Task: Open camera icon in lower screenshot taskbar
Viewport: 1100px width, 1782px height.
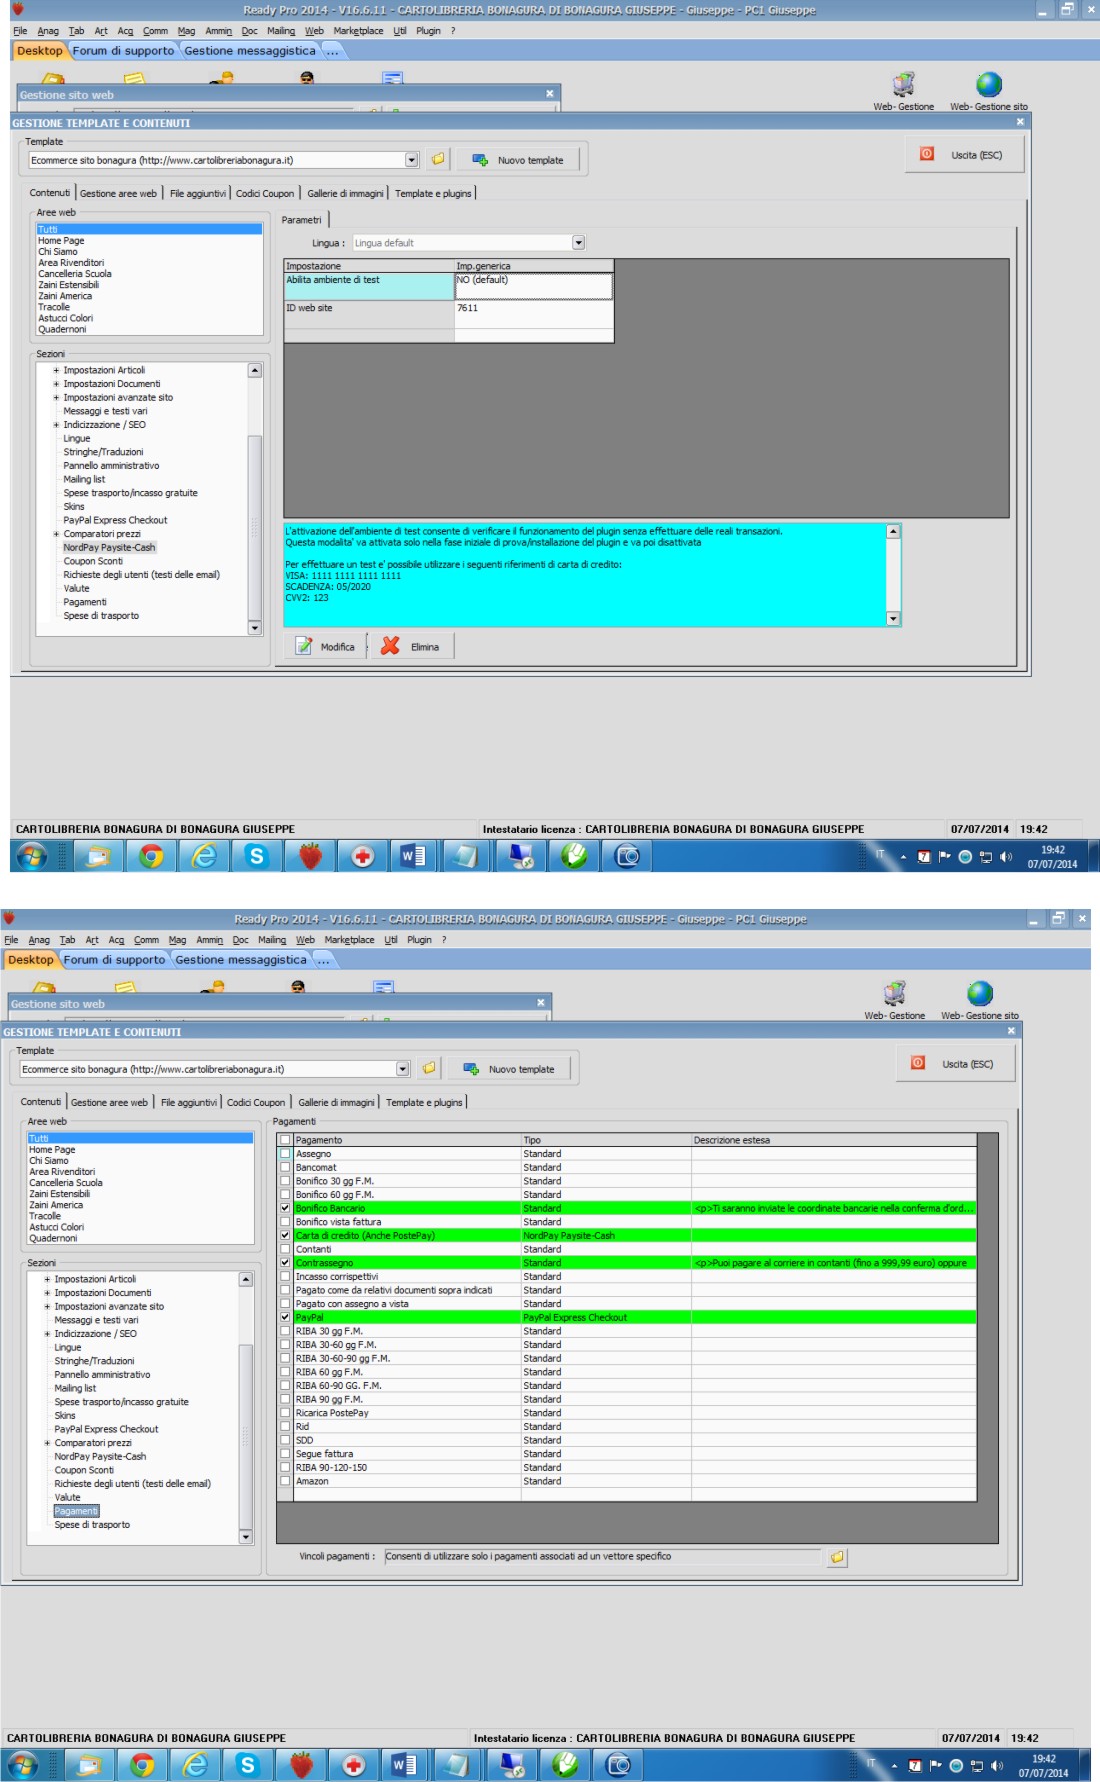Action: pyautogui.click(x=619, y=1766)
